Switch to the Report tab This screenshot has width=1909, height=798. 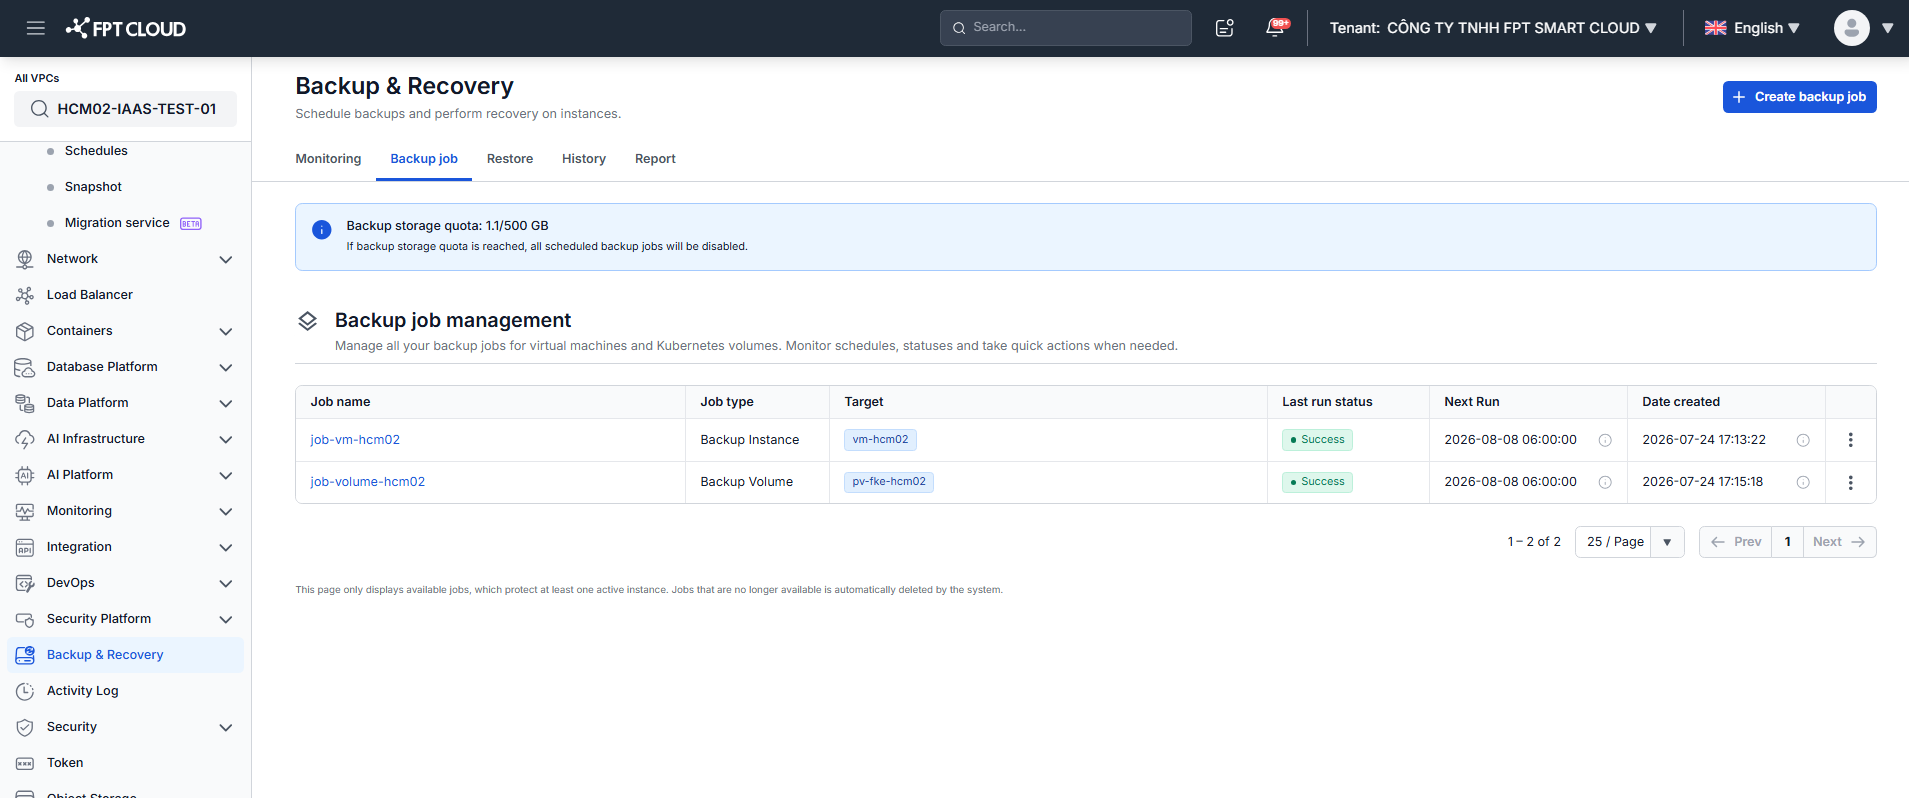655,159
